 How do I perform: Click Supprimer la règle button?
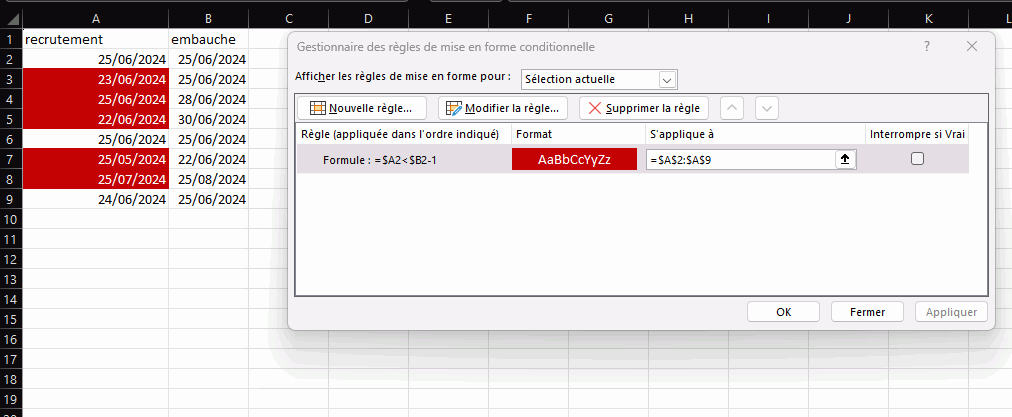643,108
